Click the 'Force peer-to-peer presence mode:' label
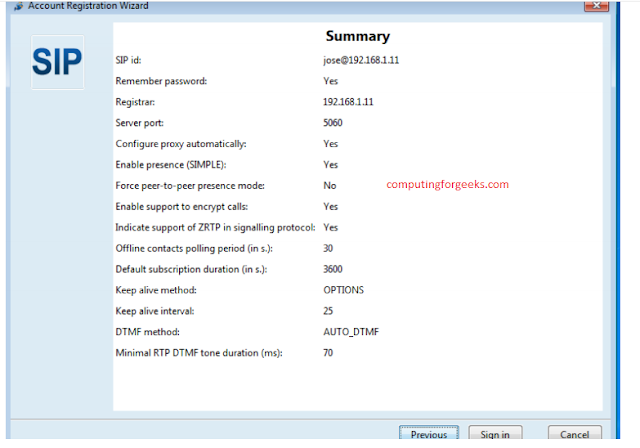This screenshot has height=448, width=640. pyautogui.click(x=190, y=186)
